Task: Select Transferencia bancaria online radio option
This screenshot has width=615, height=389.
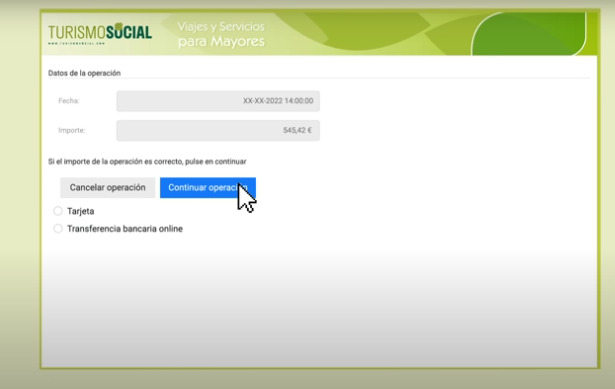Action: coord(58,229)
